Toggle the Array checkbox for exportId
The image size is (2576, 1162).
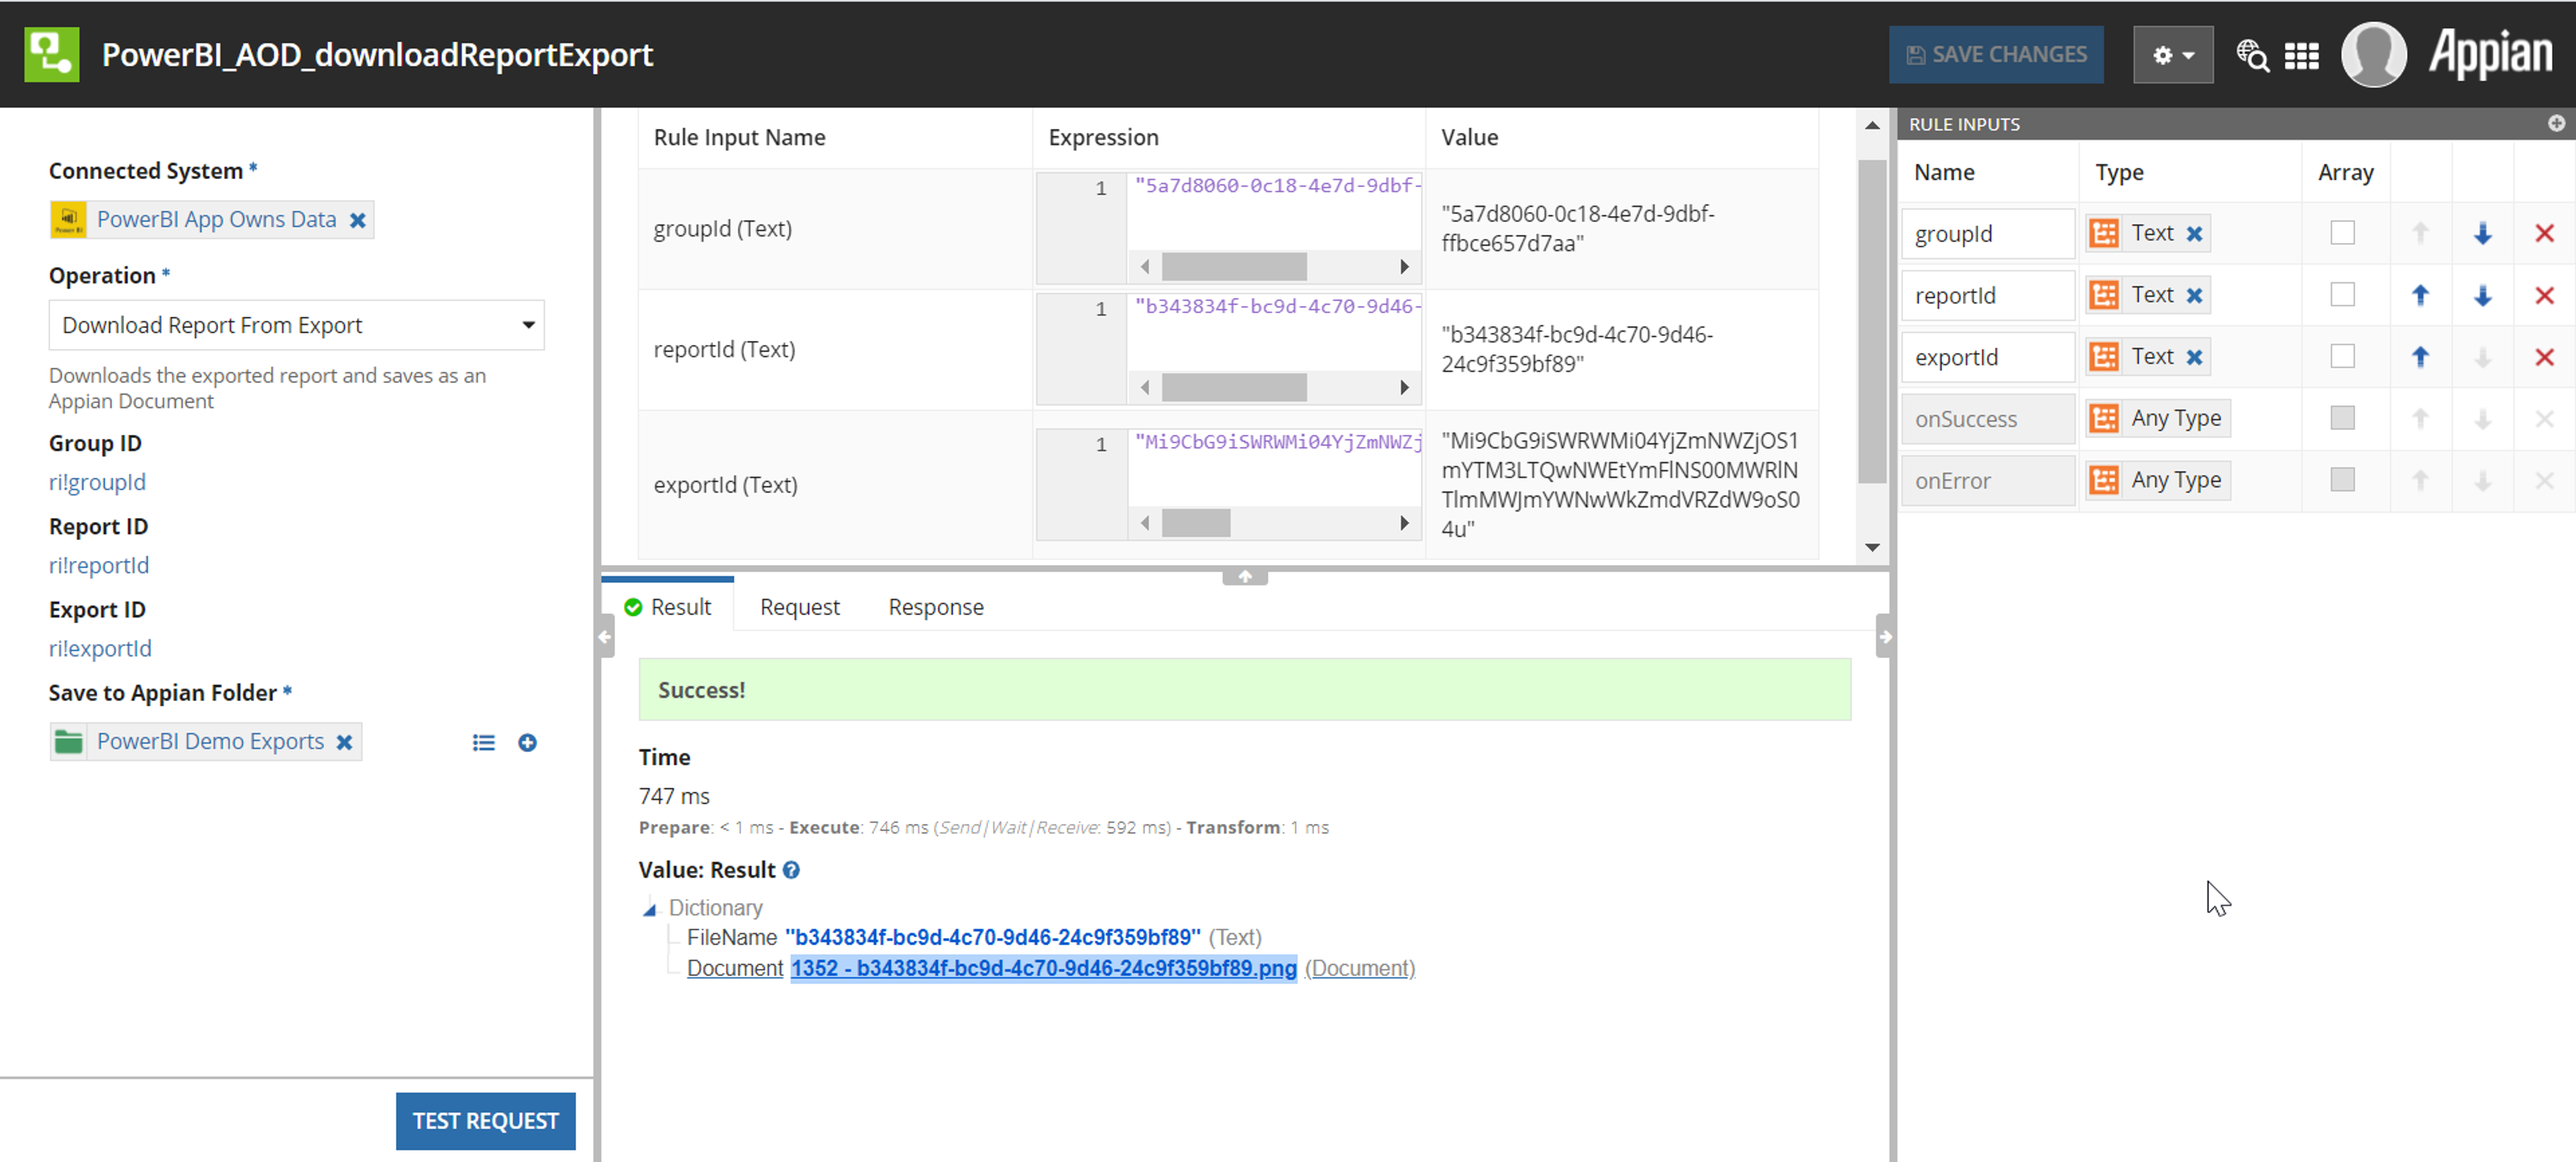(x=2342, y=357)
